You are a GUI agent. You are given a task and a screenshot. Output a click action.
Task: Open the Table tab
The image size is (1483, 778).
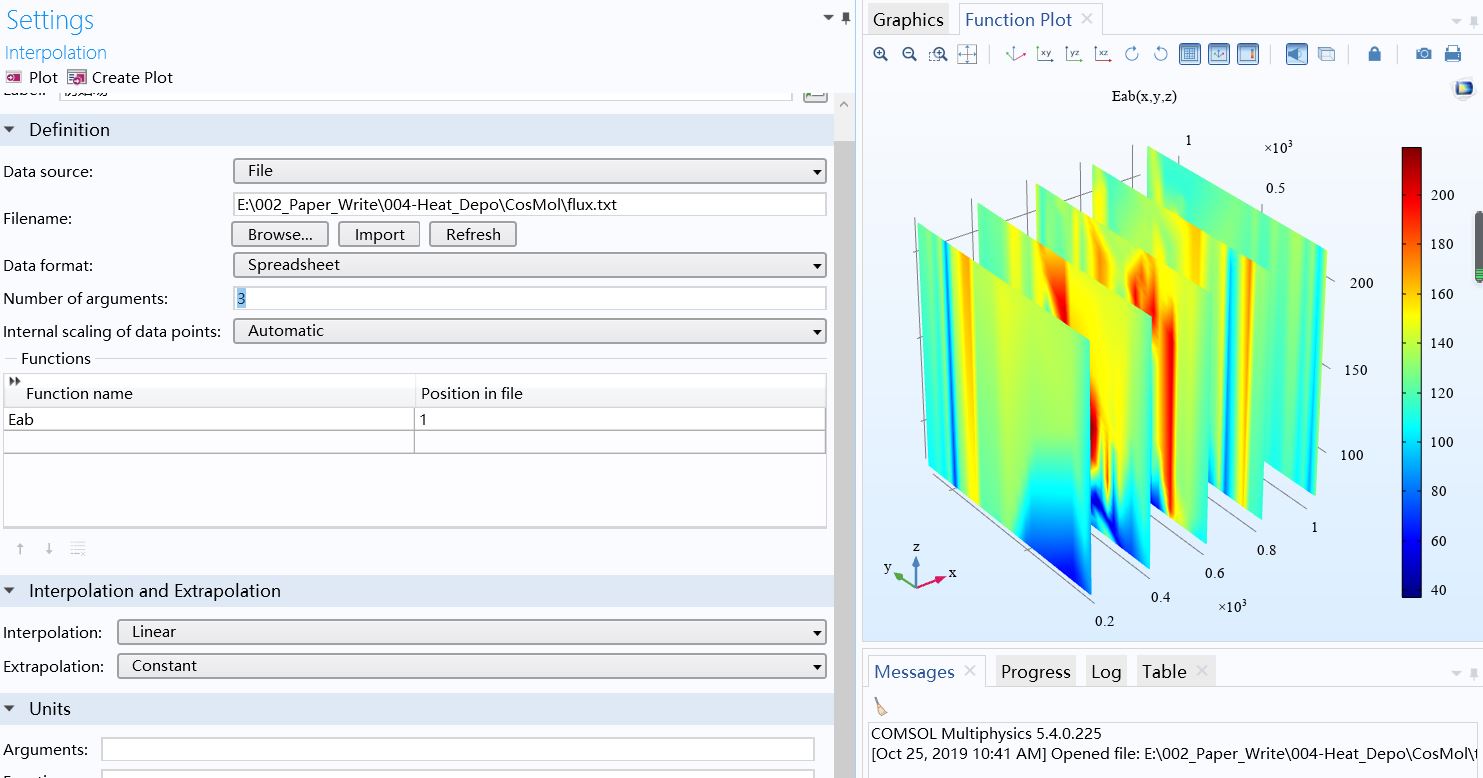point(1164,672)
